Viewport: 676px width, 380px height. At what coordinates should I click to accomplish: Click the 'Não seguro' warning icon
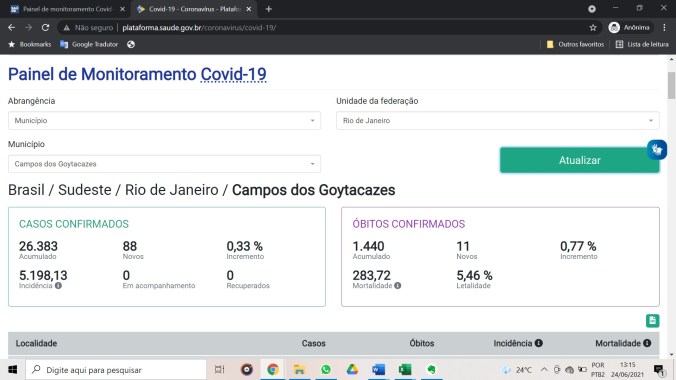[66, 28]
